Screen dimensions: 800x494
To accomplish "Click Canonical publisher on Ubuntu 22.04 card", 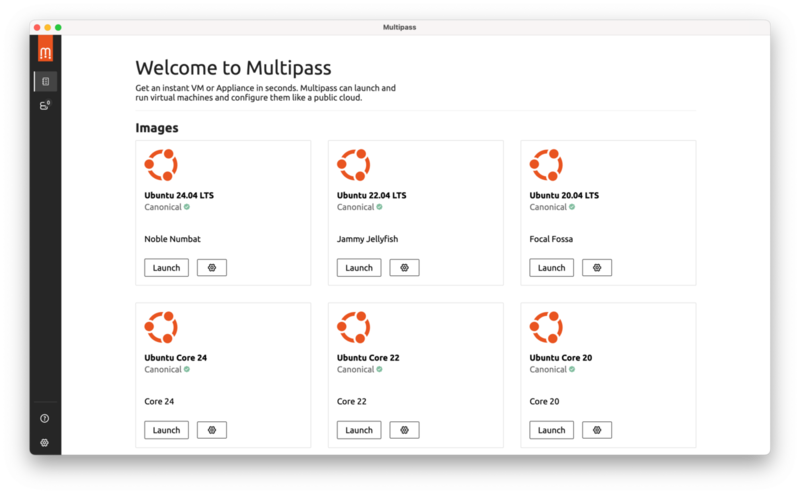I will tap(356, 207).
